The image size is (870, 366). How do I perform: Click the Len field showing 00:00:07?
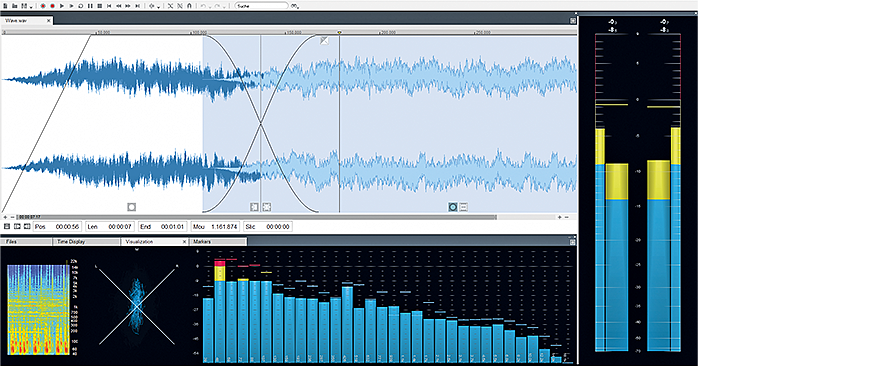pyautogui.click(x=111, y=227)
